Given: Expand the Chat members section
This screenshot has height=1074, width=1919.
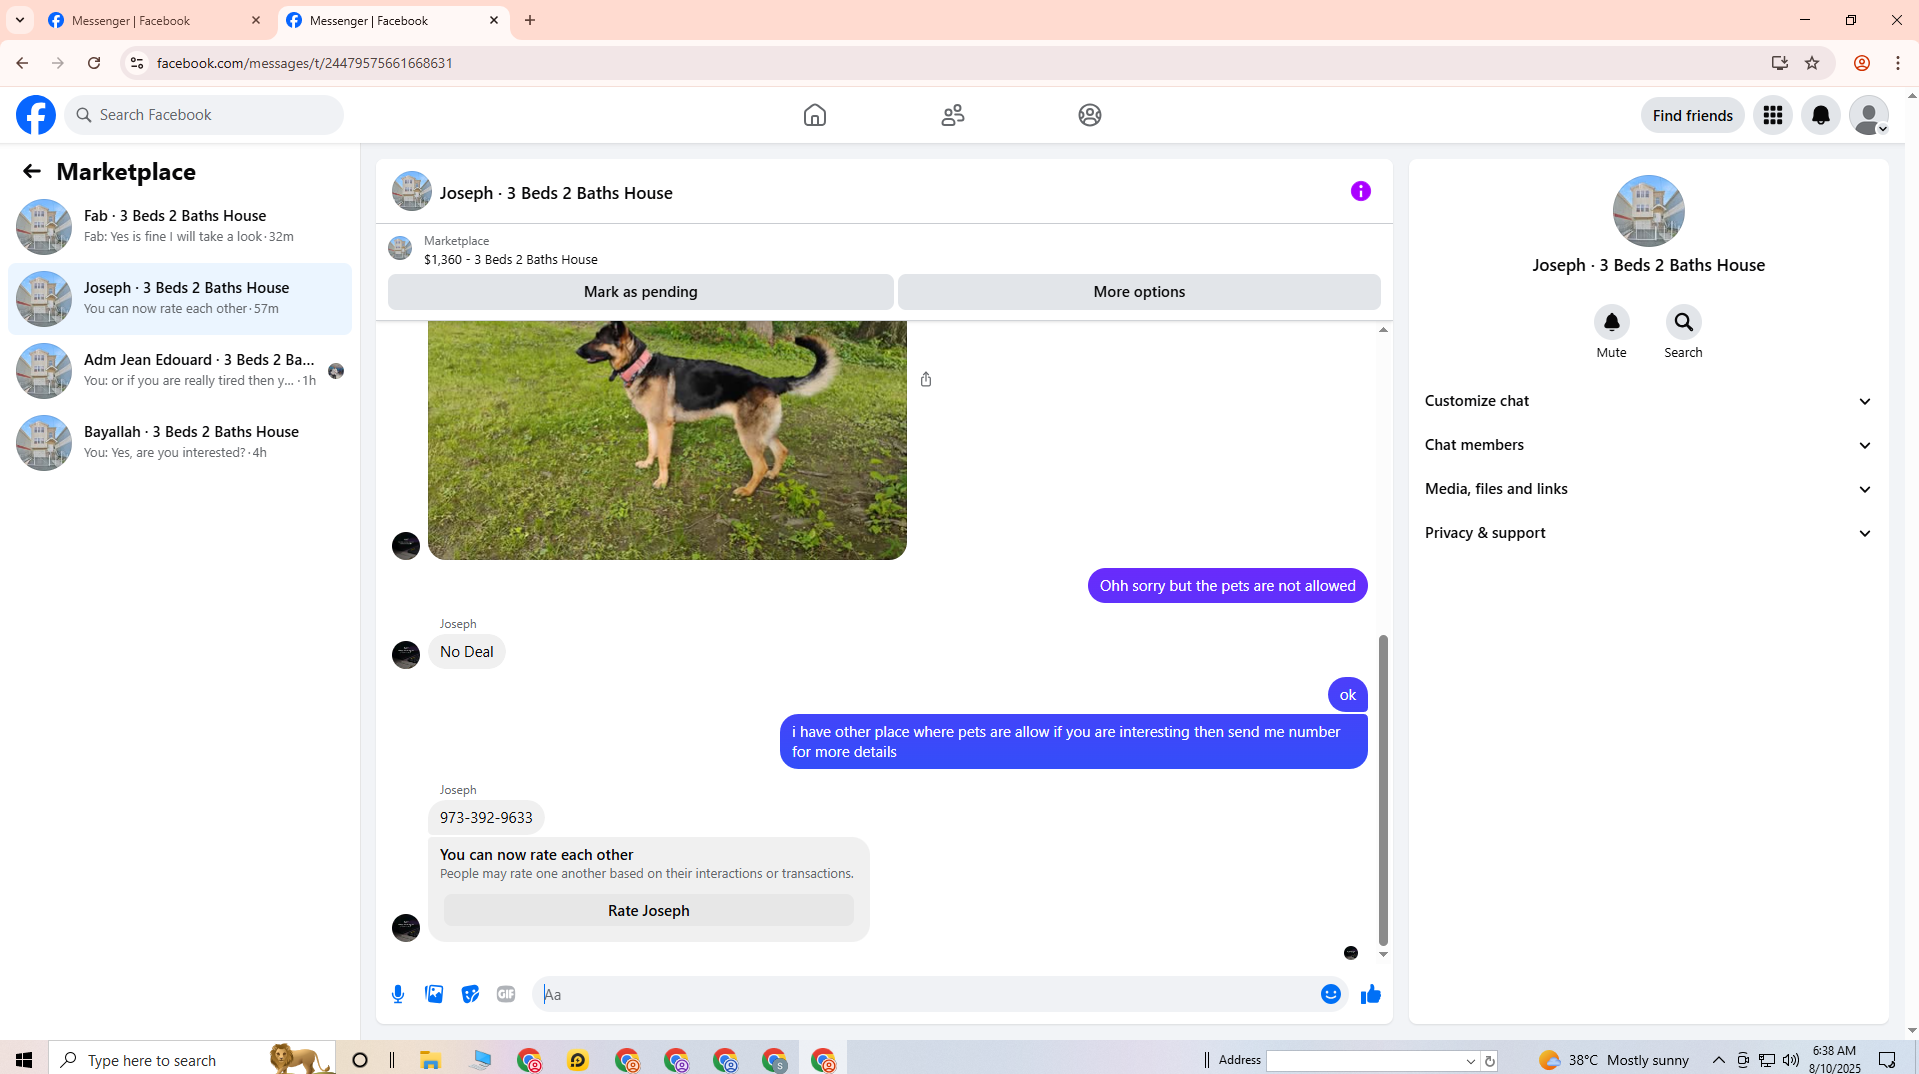Looking at the screenshot, I should (x=1649, y=445).
